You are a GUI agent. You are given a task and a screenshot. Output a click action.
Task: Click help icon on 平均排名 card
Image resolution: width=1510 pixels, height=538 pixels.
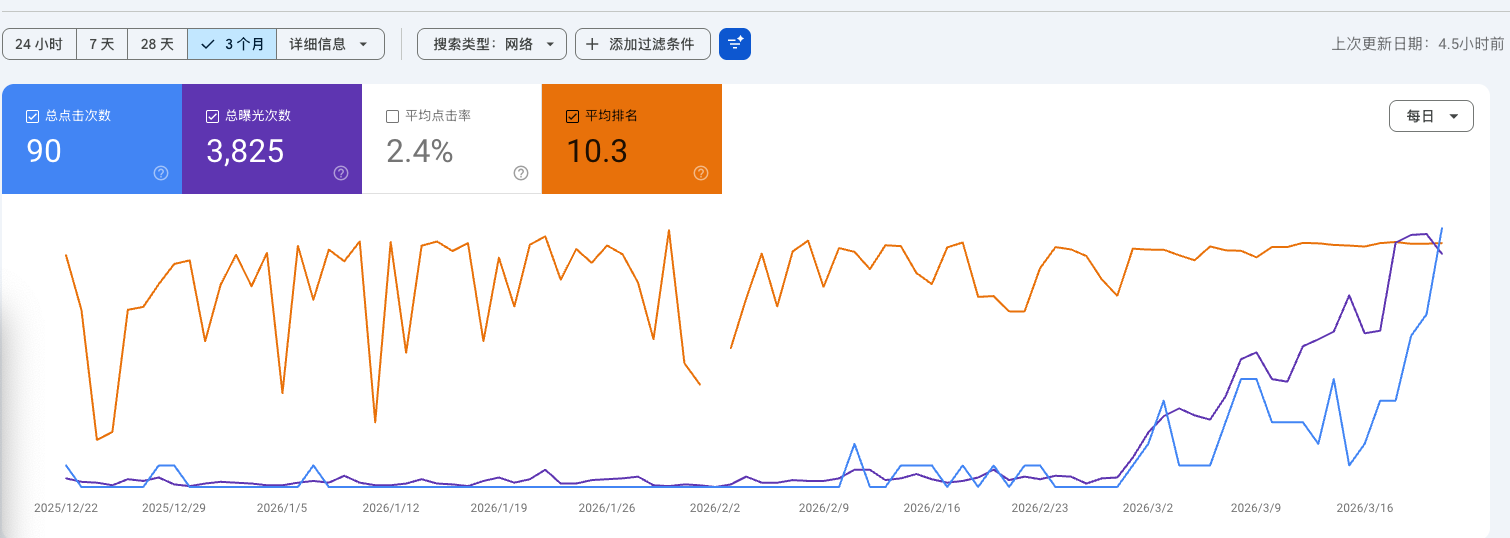click(701, 173)
